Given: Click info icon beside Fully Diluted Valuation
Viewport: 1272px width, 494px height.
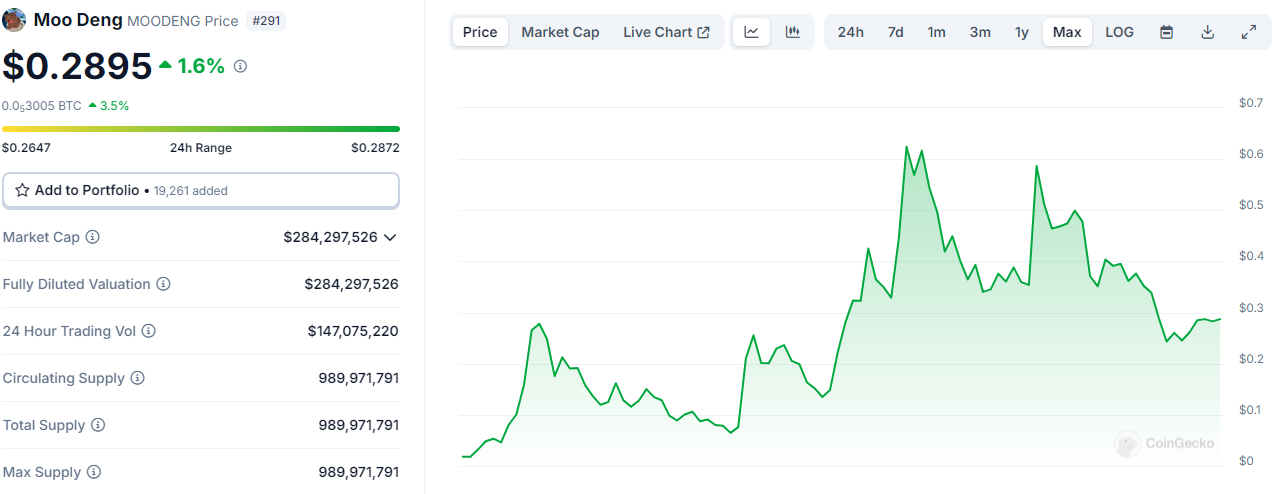Looking at the screenshot, I should [x=163, y=284].
